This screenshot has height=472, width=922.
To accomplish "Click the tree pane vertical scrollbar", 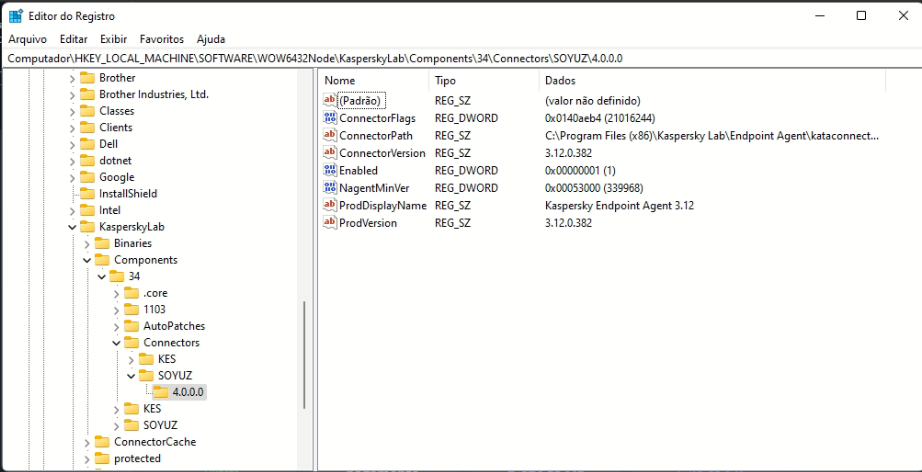I will 304,355.
